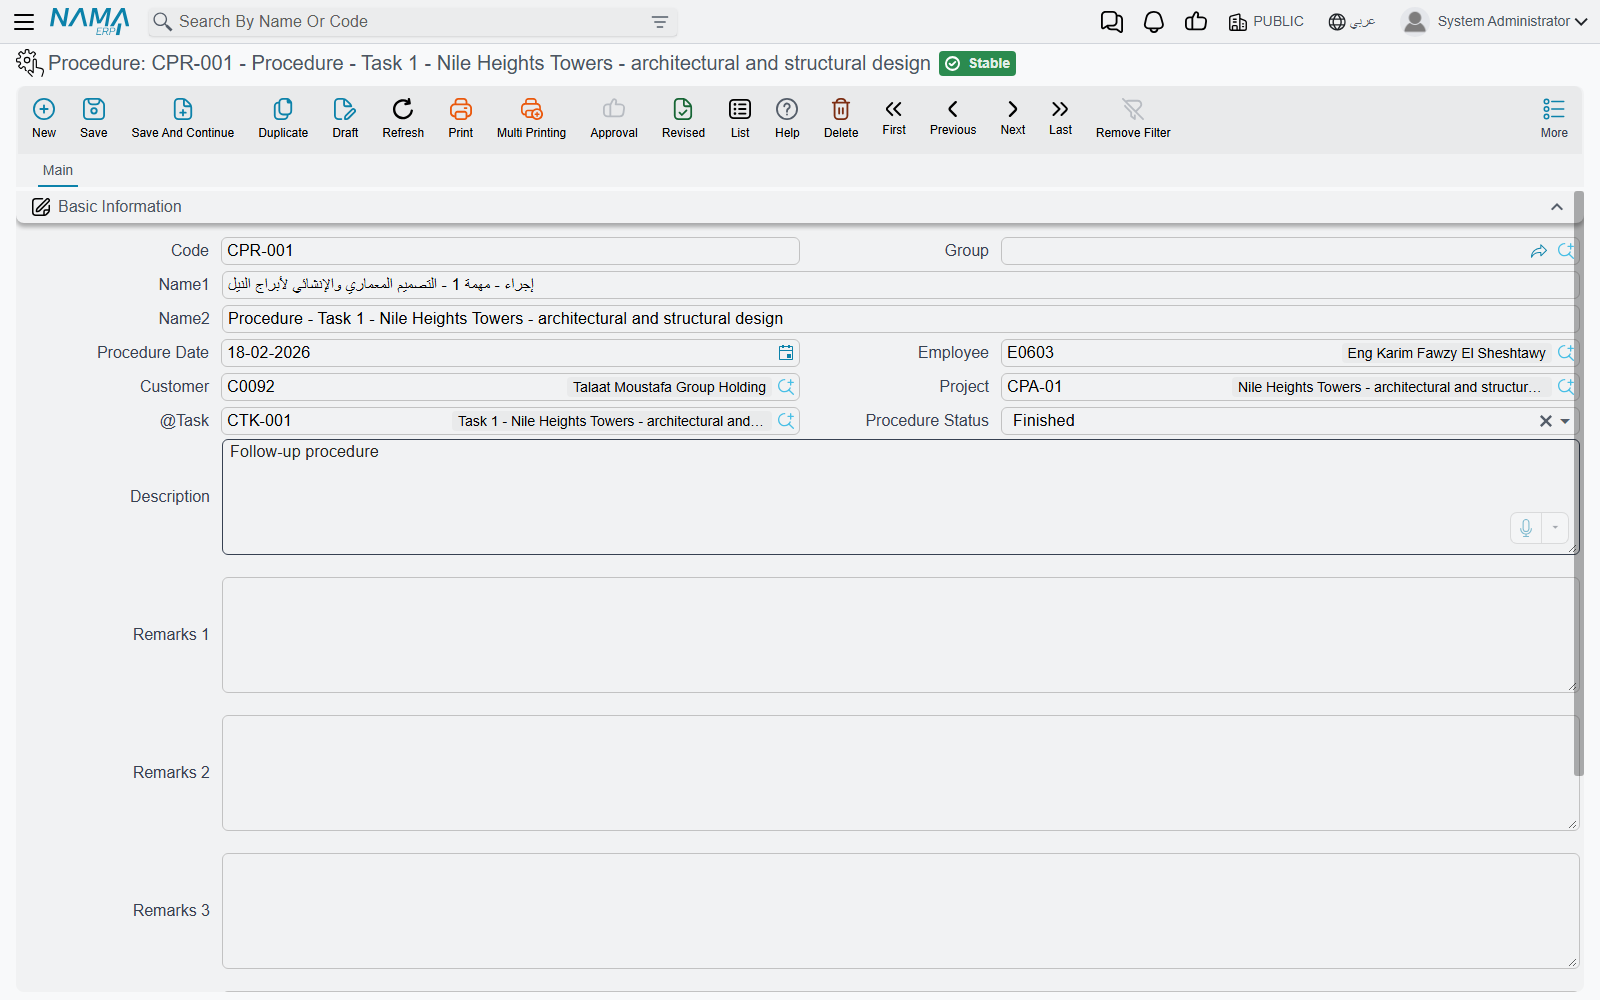The height and width of the screenshot is (1000, 1600).
Task: Open the chat messages icon
Action: click(1111, 22)
